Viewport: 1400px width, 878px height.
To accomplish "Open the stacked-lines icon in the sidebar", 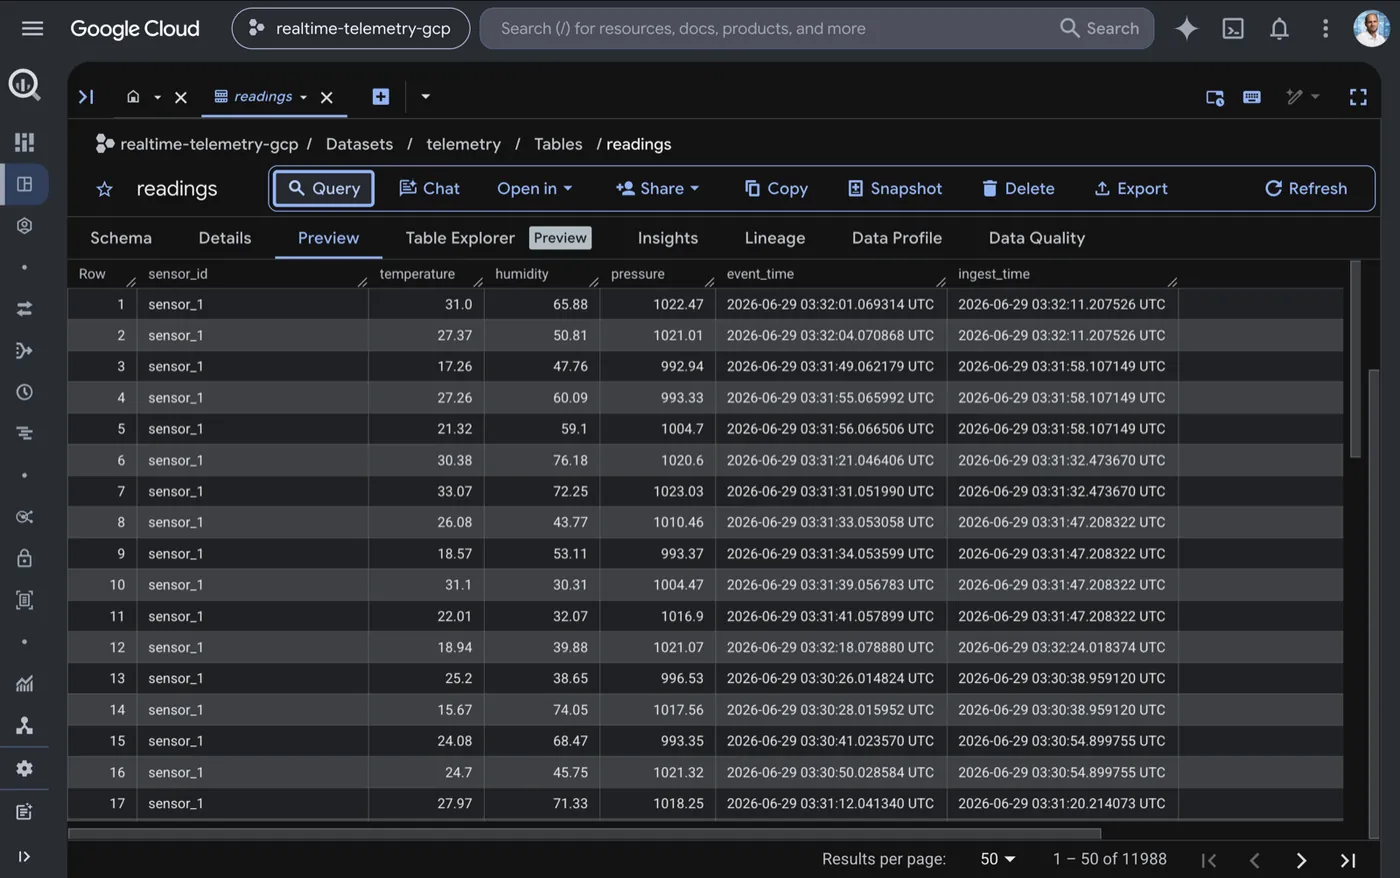I will [x=25, y=433].
